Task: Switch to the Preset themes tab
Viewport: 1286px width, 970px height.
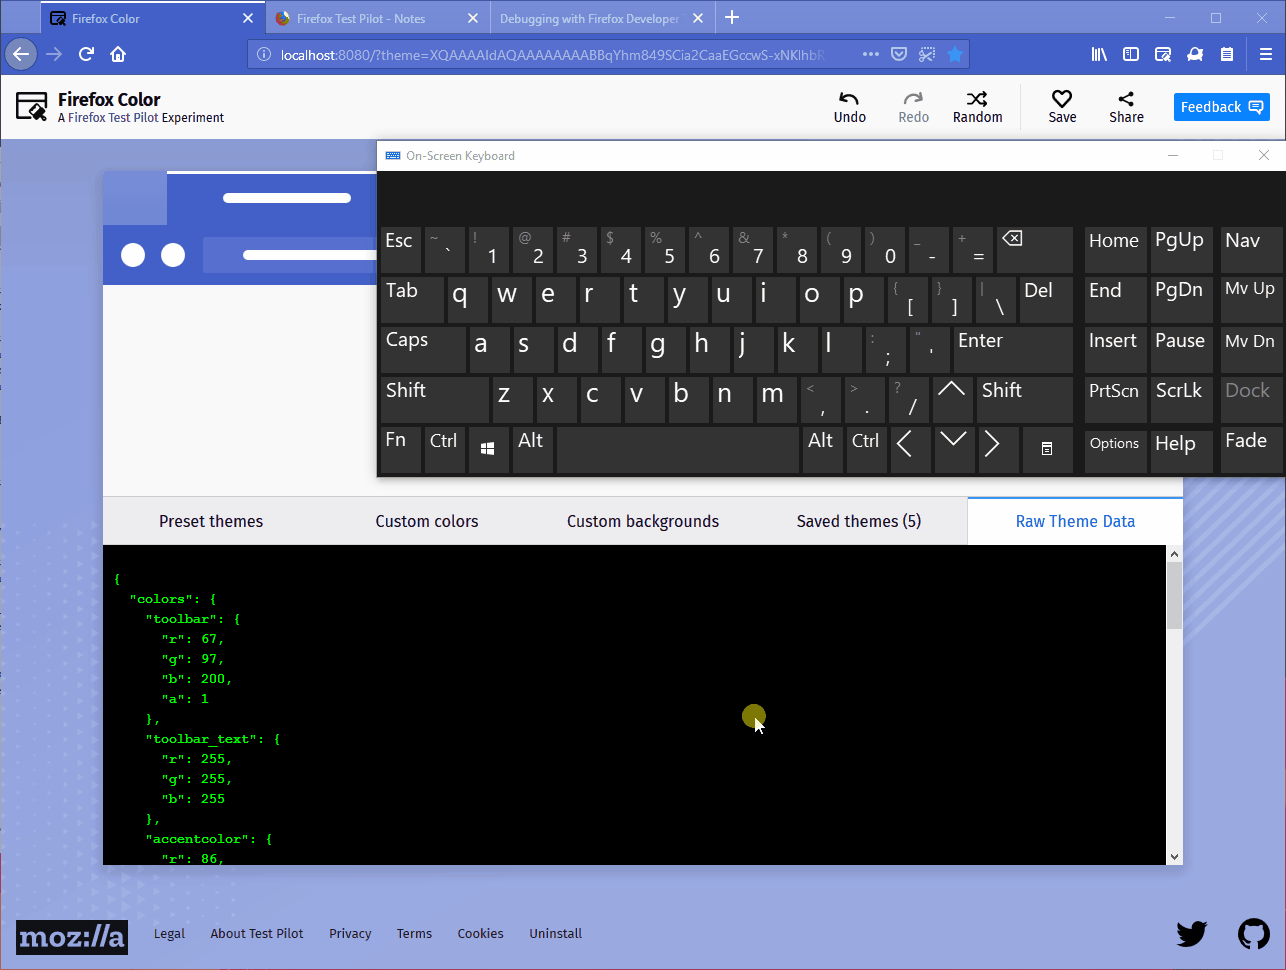Action: pyautogui.click(x=211, y=521)
